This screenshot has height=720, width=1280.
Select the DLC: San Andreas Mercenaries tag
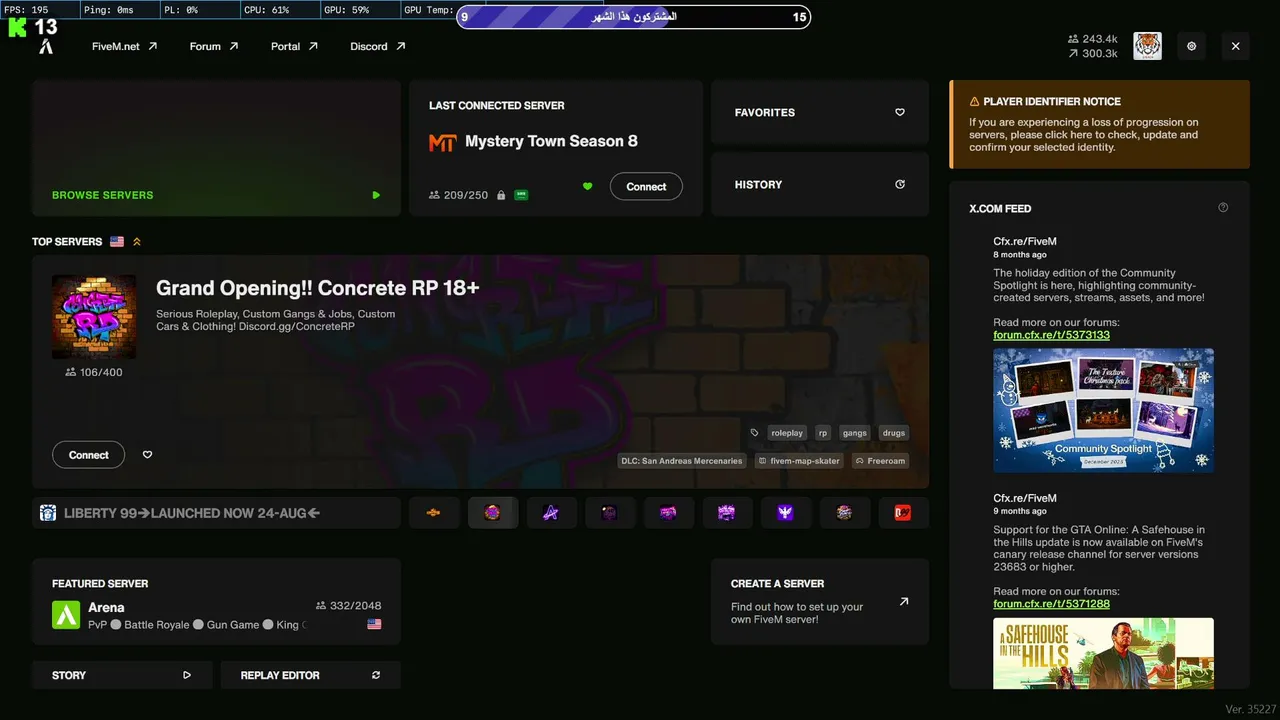click(682, 461)
